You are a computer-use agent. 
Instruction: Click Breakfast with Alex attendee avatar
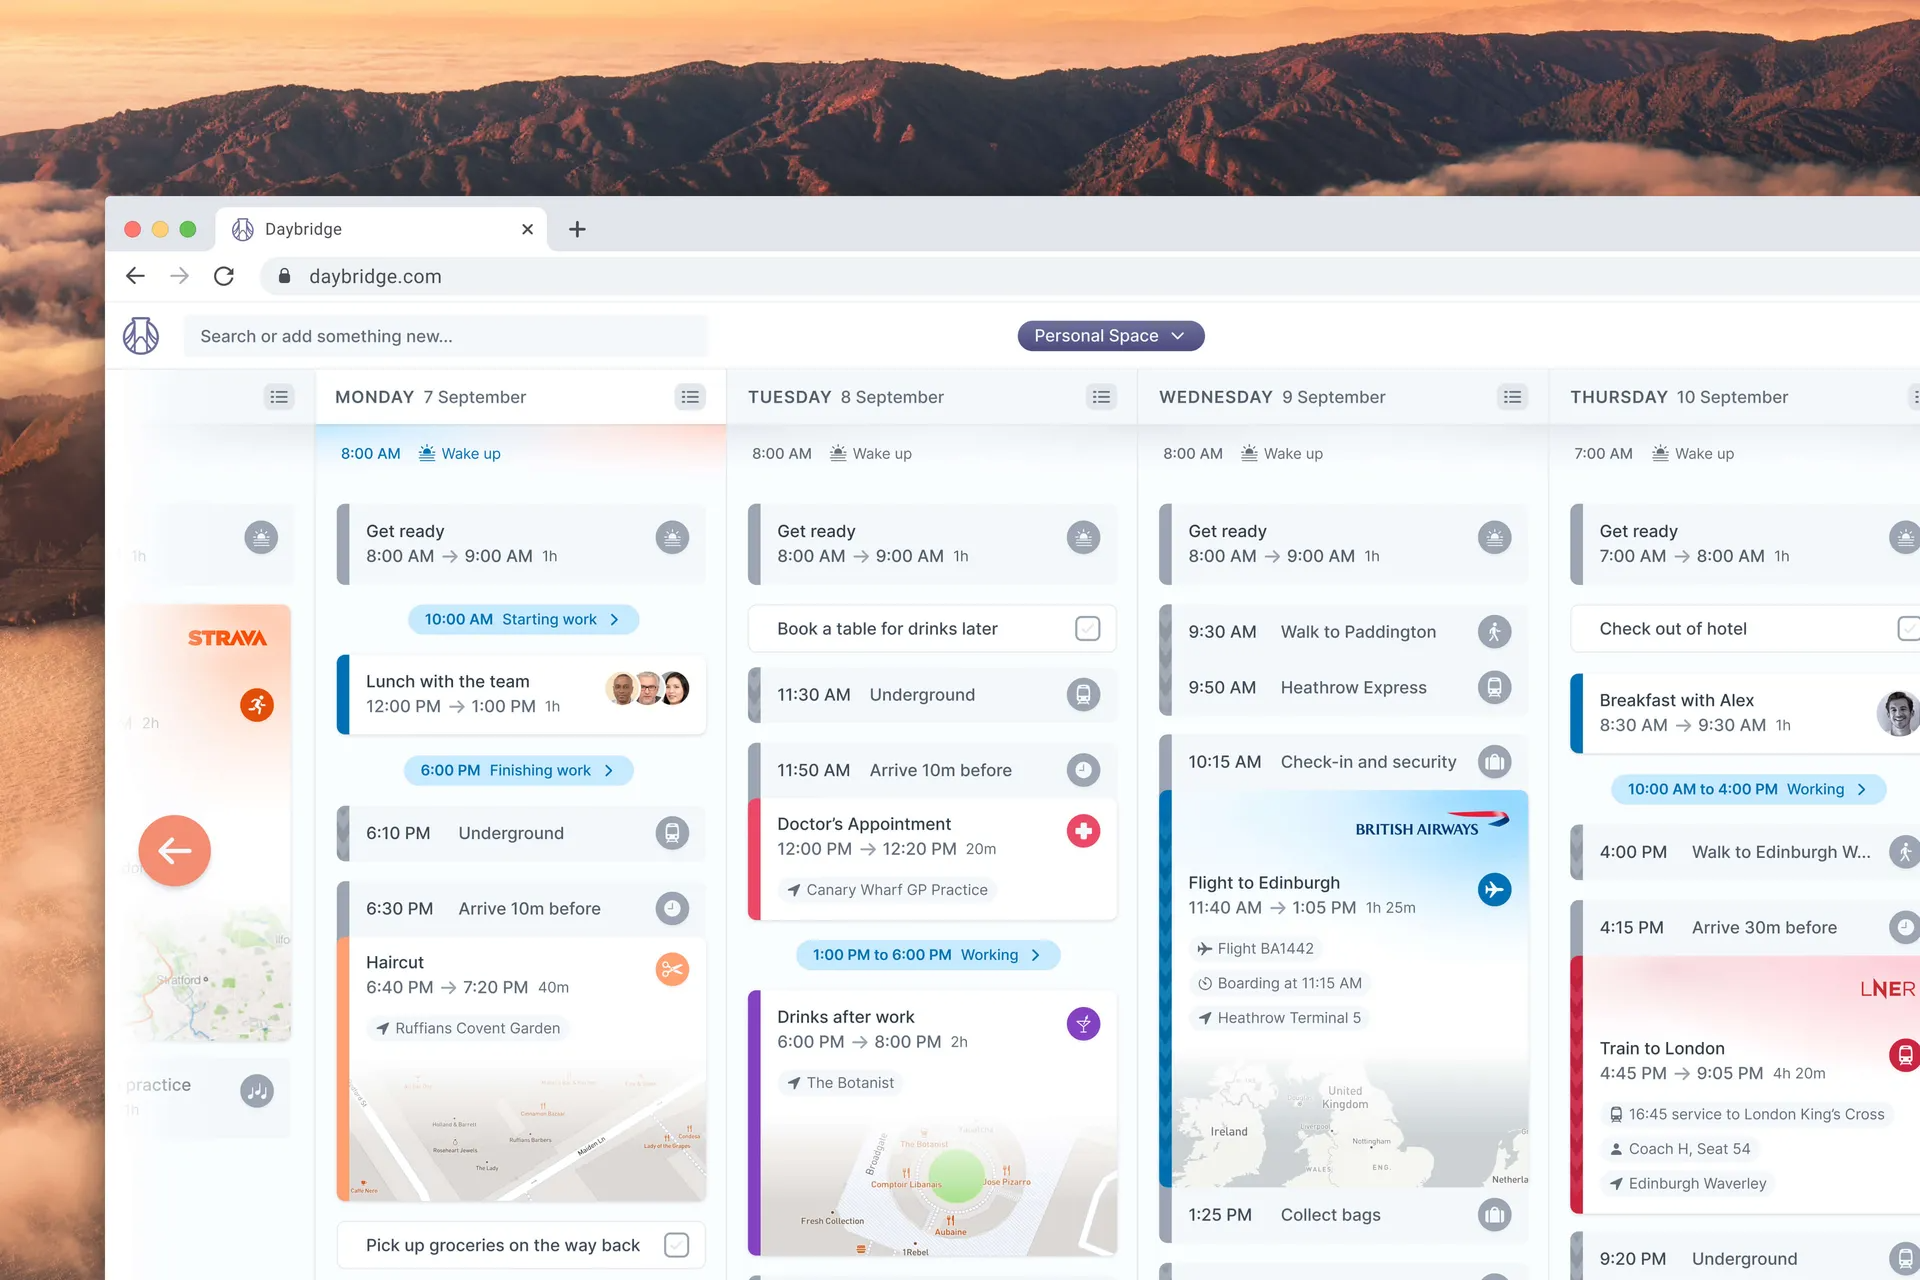[1897, 712]
